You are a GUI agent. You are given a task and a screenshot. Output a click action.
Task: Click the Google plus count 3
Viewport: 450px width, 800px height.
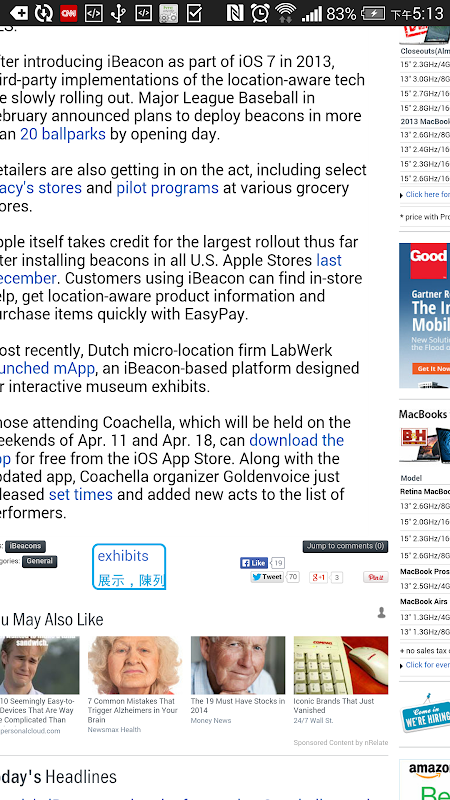click(x=337, y=578)
